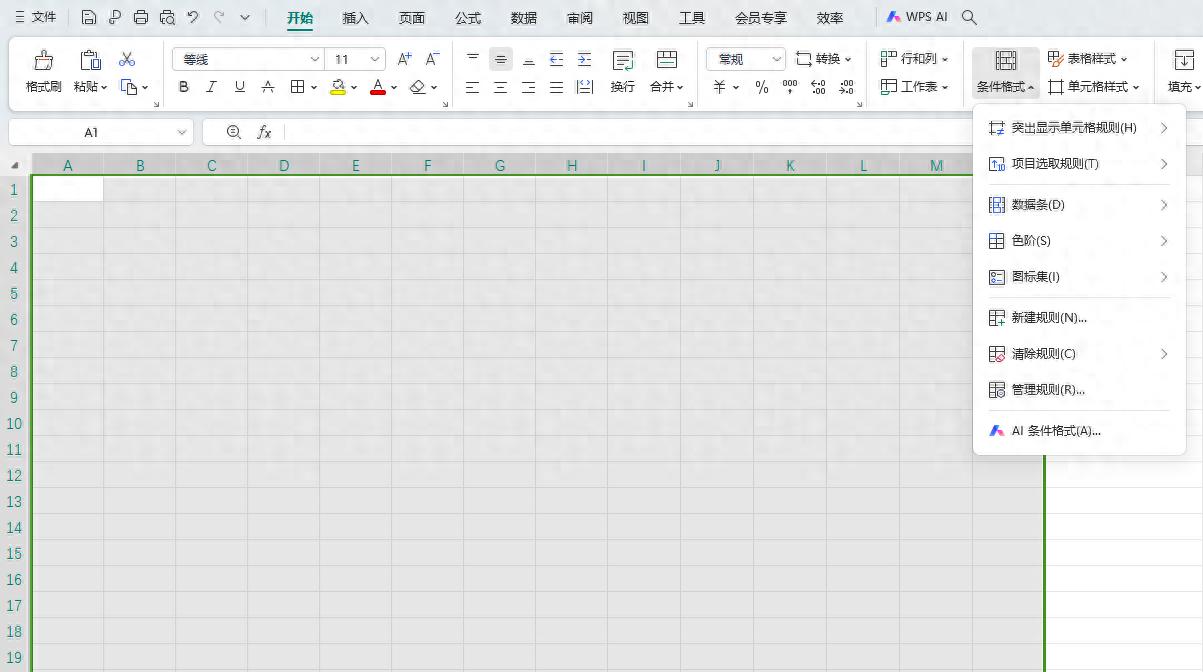Click the insert function fx icon
Screen dimensions: 1203x672
(x=264, y=132)
